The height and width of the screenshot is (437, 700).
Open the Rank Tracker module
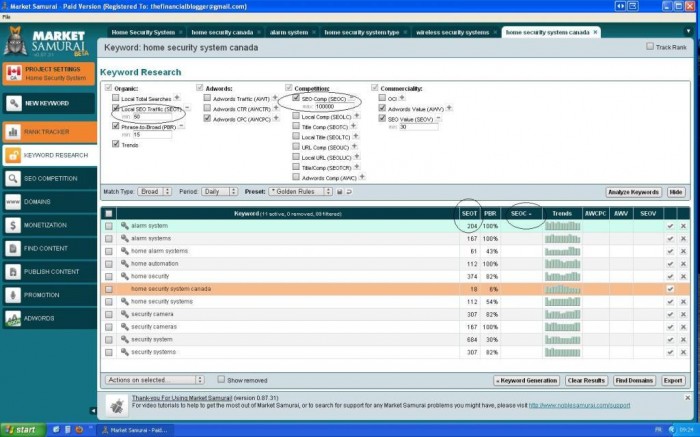[49, 132]
